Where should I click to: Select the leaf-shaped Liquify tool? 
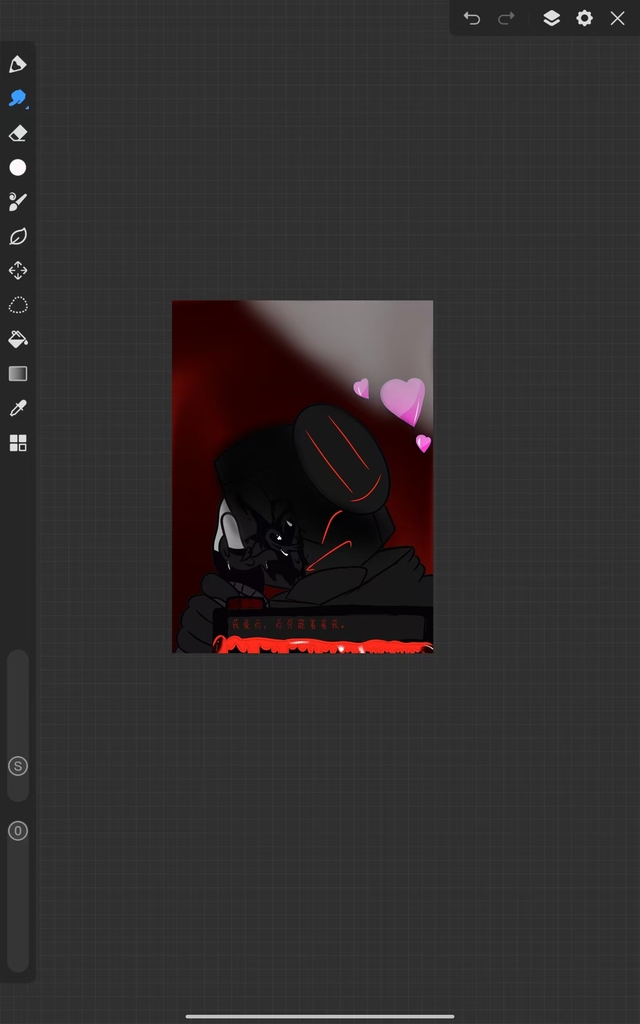click(18, 237)
